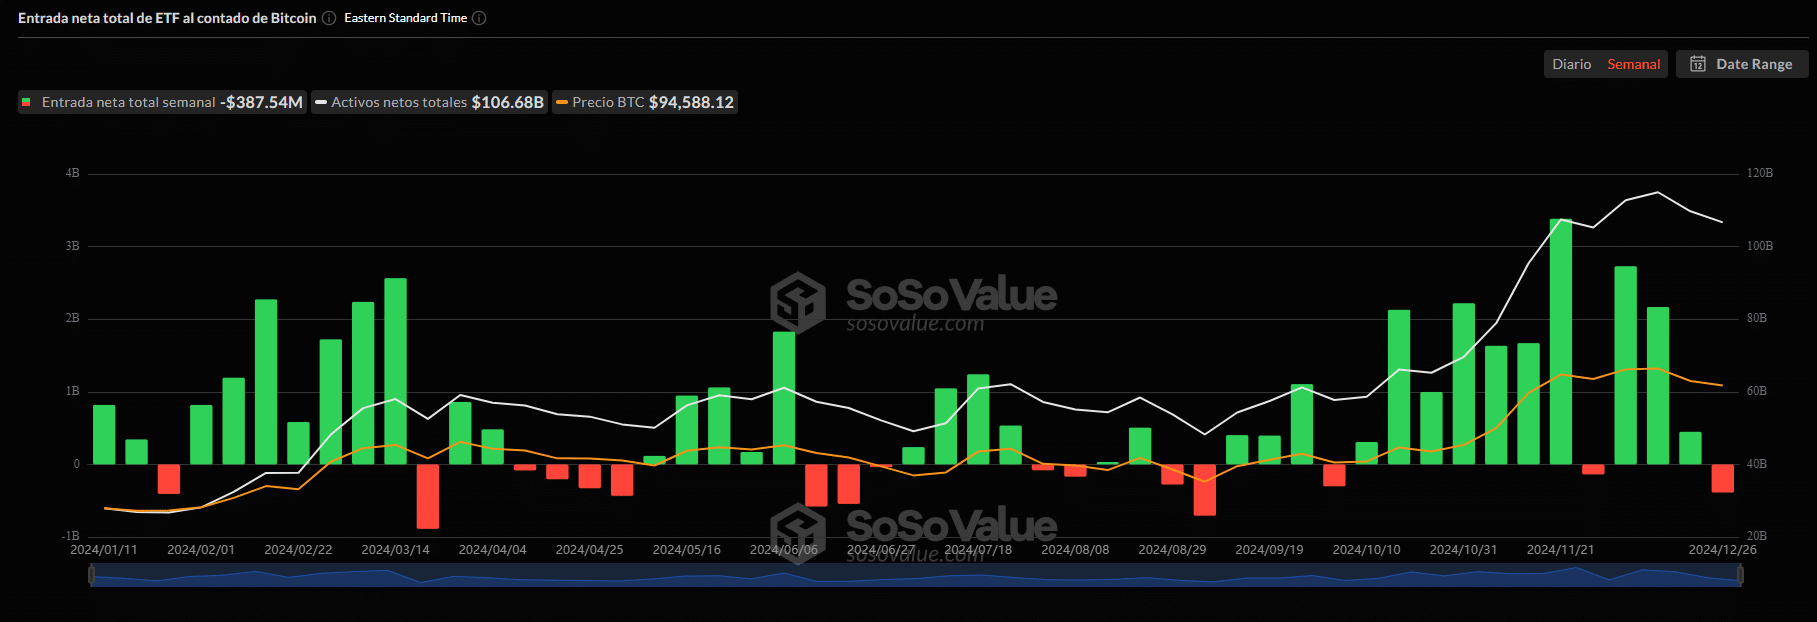Select the Semanal tab
This screenshot has width=1817, height=622.
coord(1633,64)
